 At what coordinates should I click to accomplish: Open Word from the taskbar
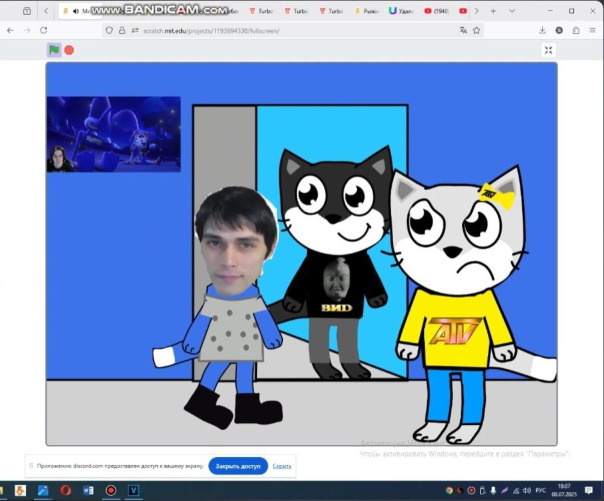(x=88, y=491)
